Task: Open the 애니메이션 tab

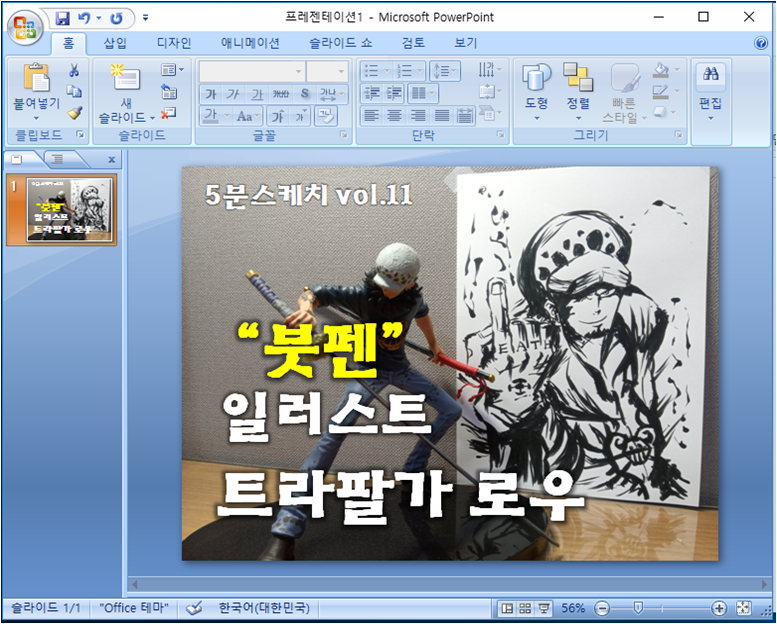Action: [x=250, y=43]
